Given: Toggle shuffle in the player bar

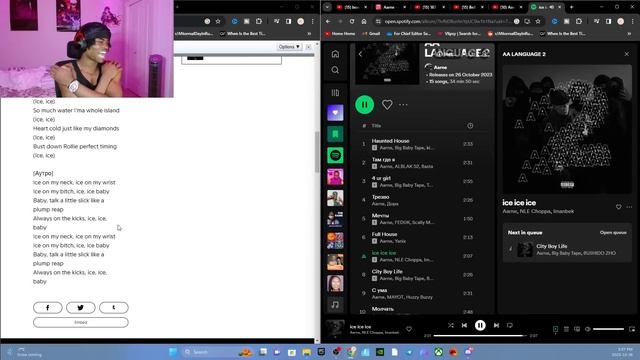Looking at the screenshot, I should coord(451,325).
